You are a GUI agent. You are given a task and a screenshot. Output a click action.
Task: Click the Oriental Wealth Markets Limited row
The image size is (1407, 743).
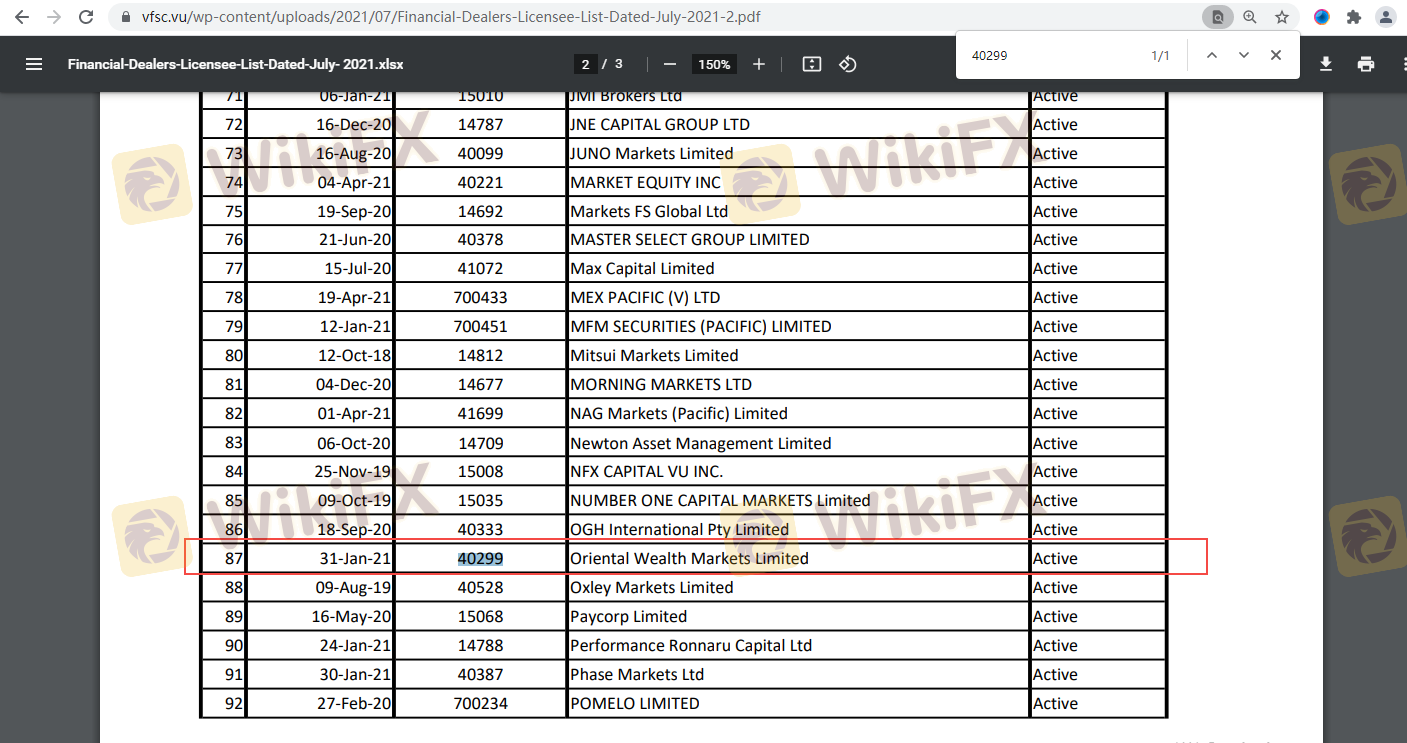pyautogui.click(x=689, y=558)
